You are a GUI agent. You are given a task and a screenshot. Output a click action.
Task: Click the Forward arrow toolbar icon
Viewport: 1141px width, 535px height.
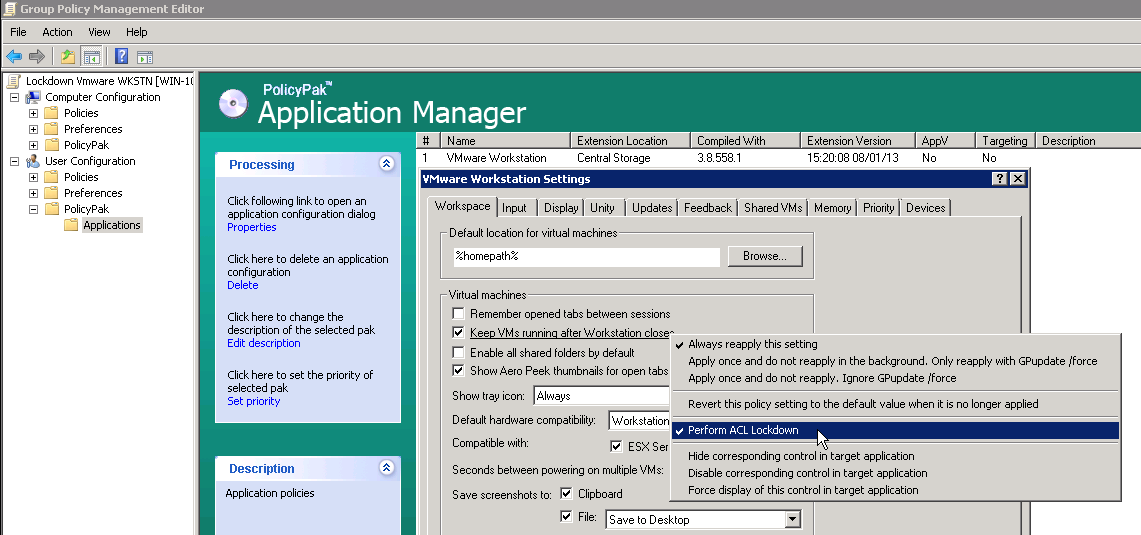click(37, 56)
